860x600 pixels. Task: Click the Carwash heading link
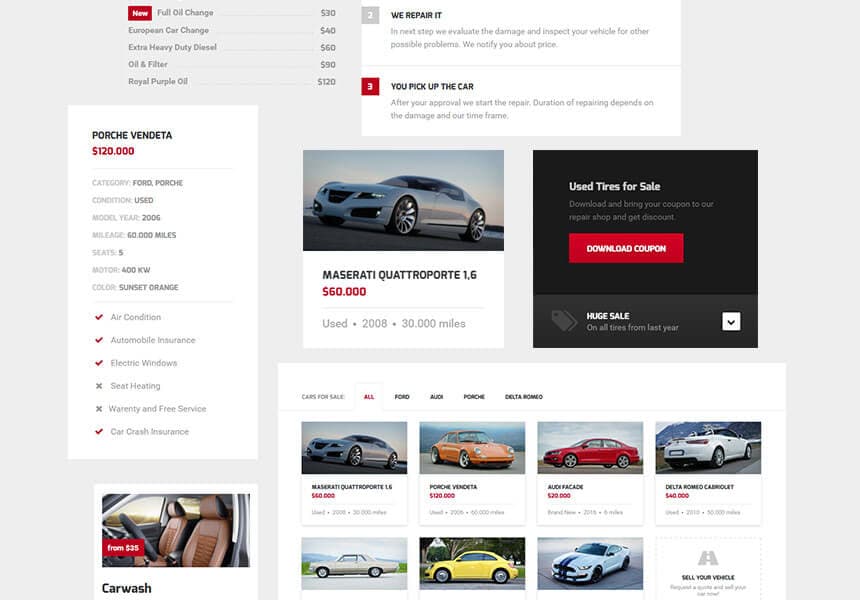(127, 588)
